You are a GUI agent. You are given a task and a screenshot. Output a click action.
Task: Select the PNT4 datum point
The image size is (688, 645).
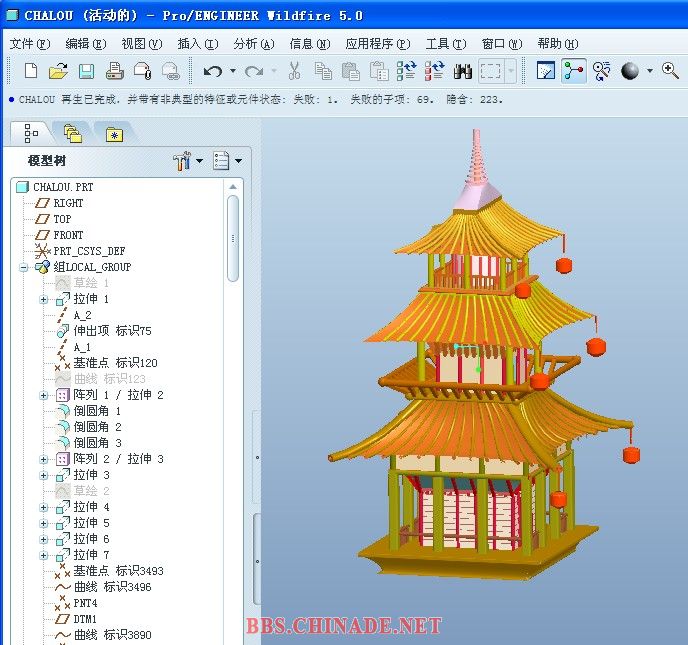pyautogui.click(x=85, y=603)
